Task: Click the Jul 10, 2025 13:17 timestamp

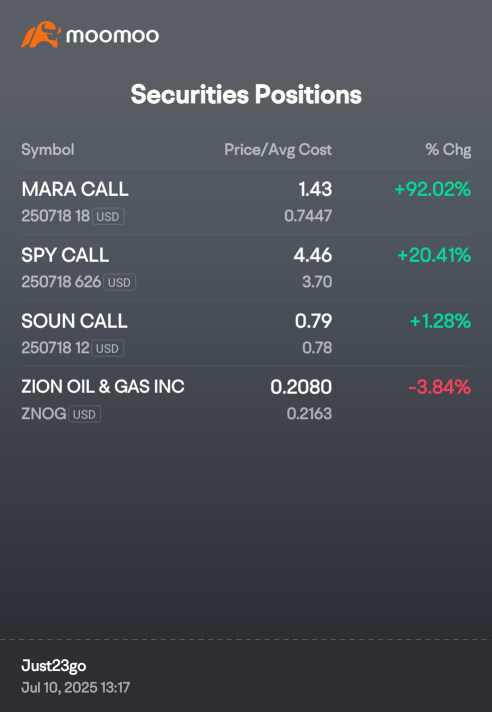Action: click(75, 687)
